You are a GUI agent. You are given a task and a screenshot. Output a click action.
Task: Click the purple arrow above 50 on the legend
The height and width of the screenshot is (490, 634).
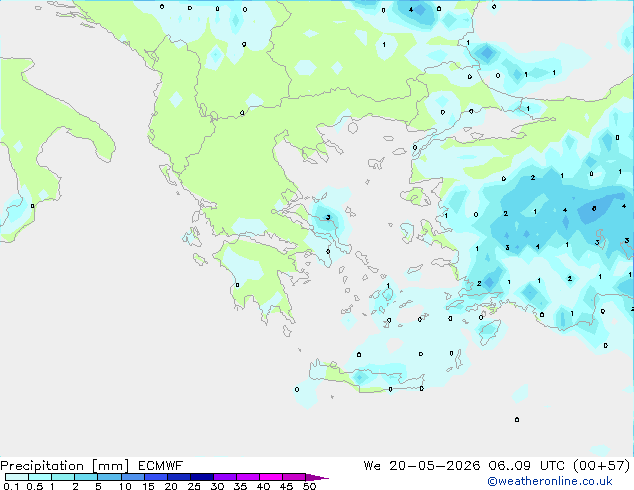[317, 477]
